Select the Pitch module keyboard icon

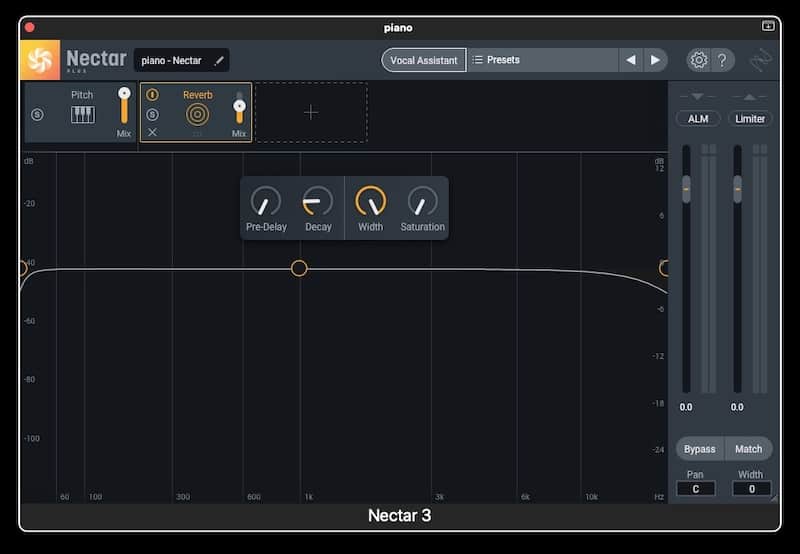83,115
